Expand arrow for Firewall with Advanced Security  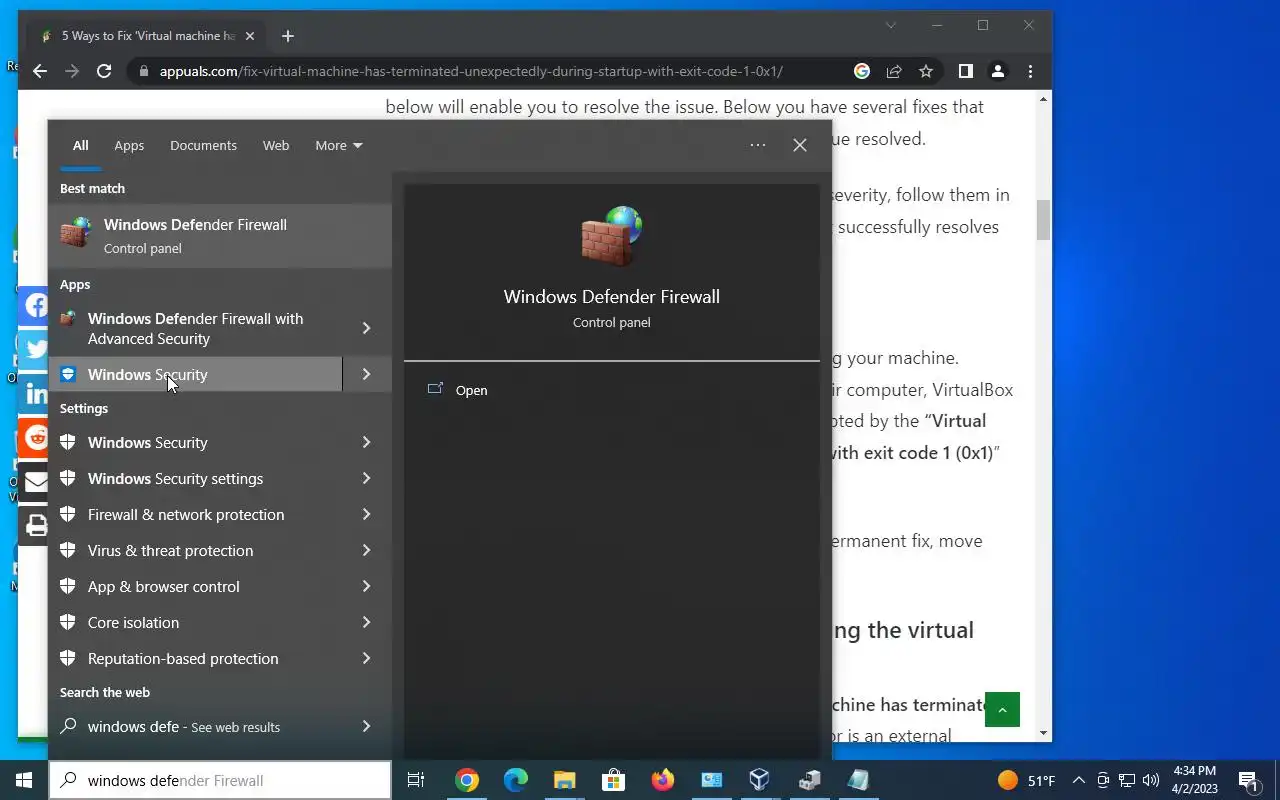pyautogui.click(x=367, y=328)
